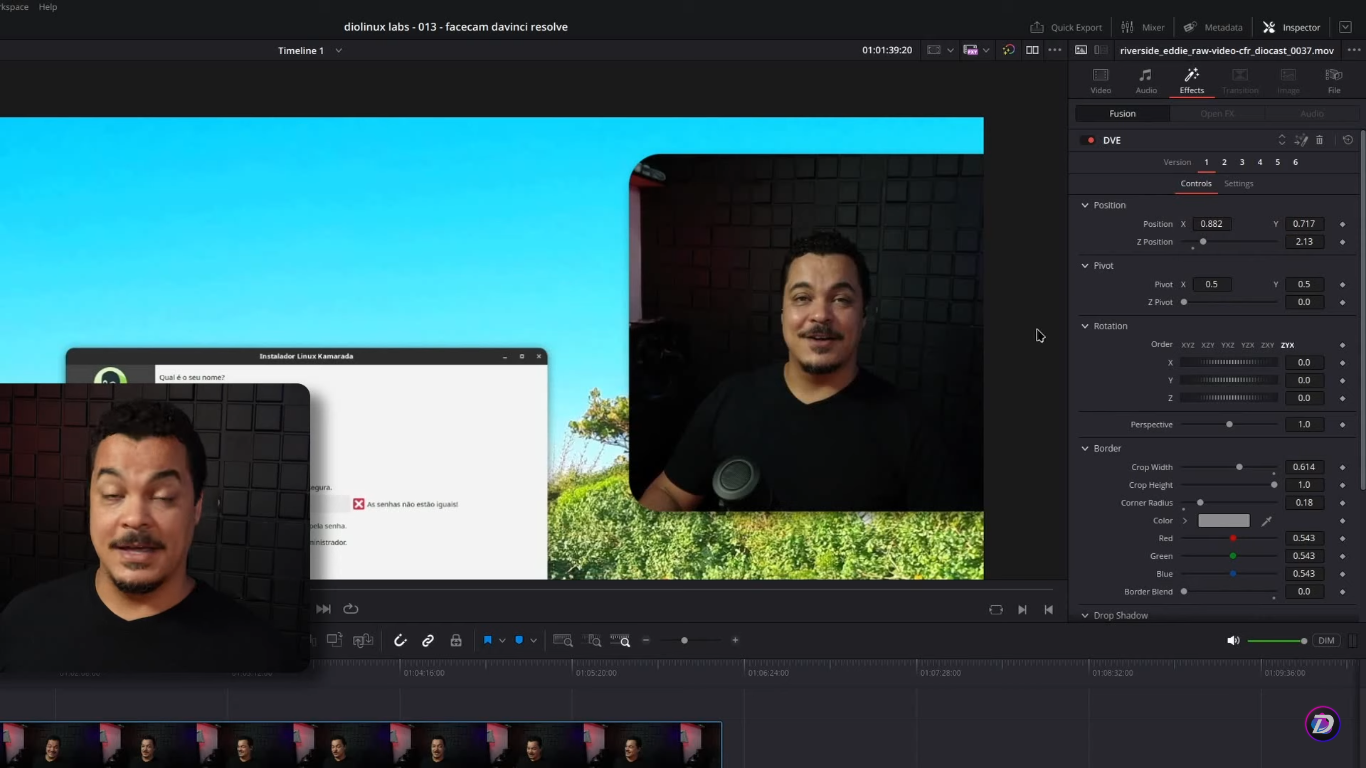Switch to the Audio inspector tab

pos(1146,81)
